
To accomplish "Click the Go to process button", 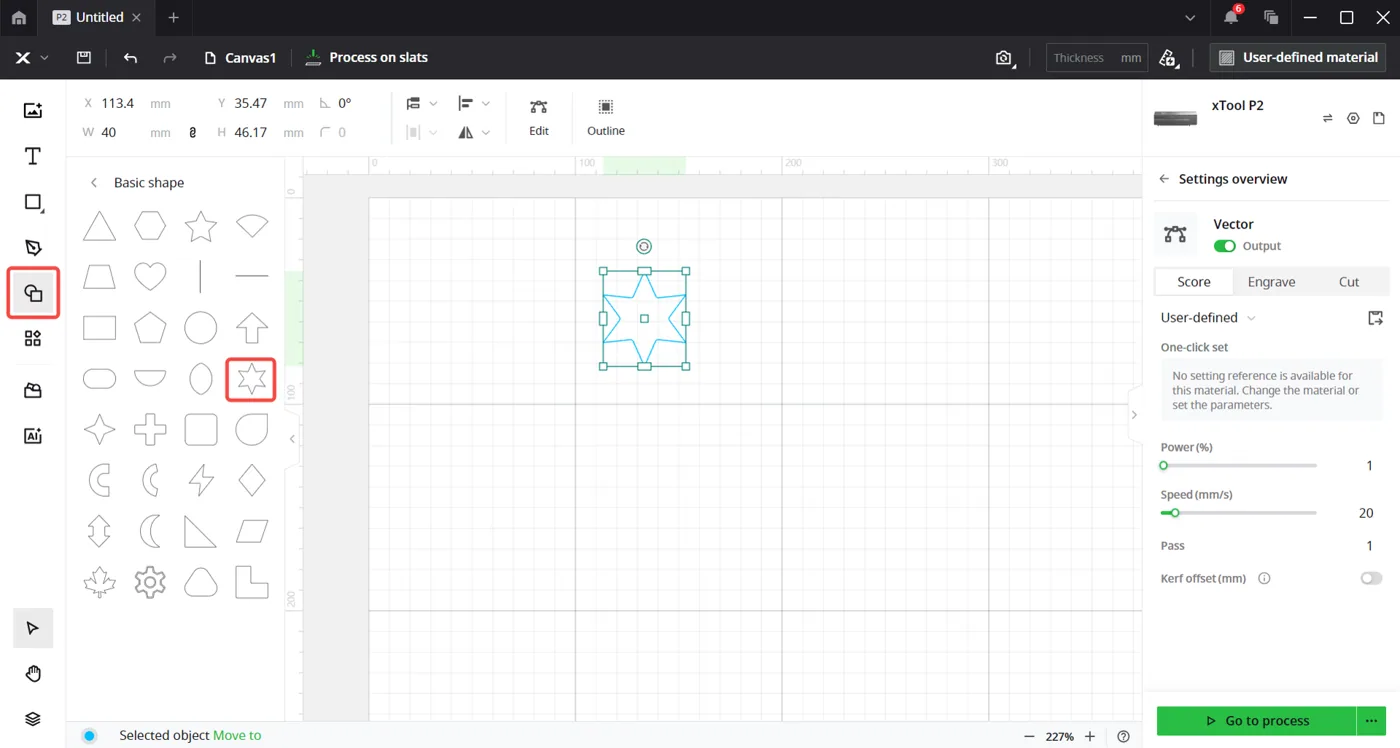I will click(x=1257, y=720).
